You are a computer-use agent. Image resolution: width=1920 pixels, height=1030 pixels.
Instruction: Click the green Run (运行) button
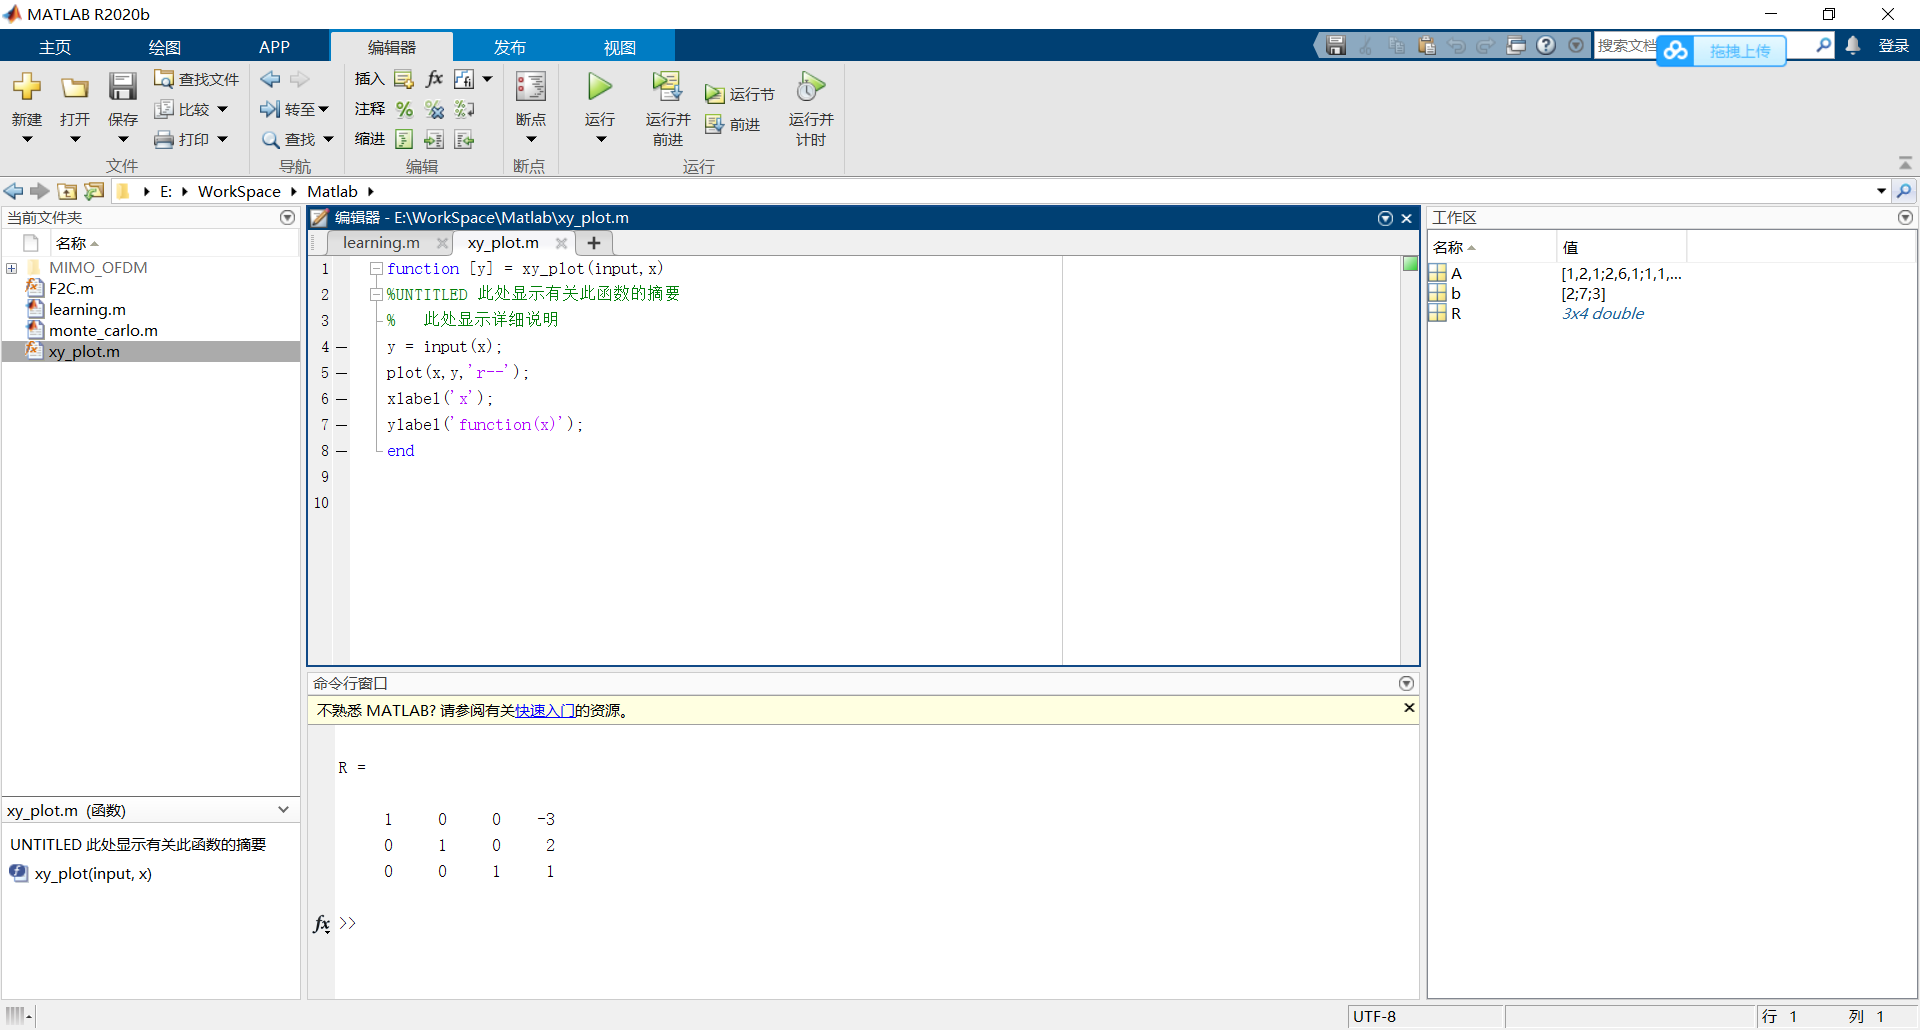tap(600, 87)
